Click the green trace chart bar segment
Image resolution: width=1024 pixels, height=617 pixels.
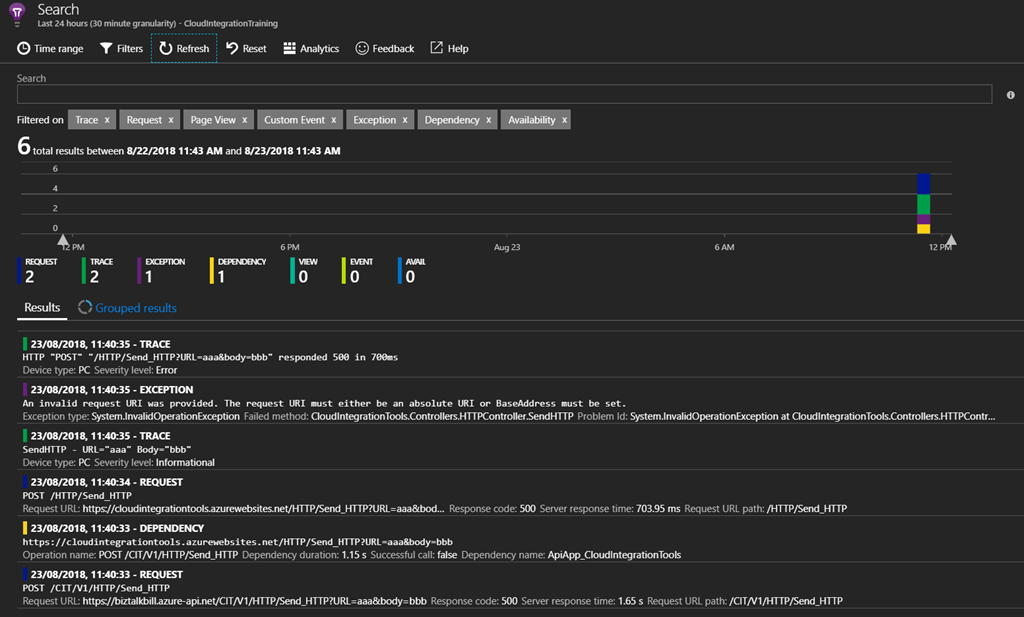click(923, 204)
